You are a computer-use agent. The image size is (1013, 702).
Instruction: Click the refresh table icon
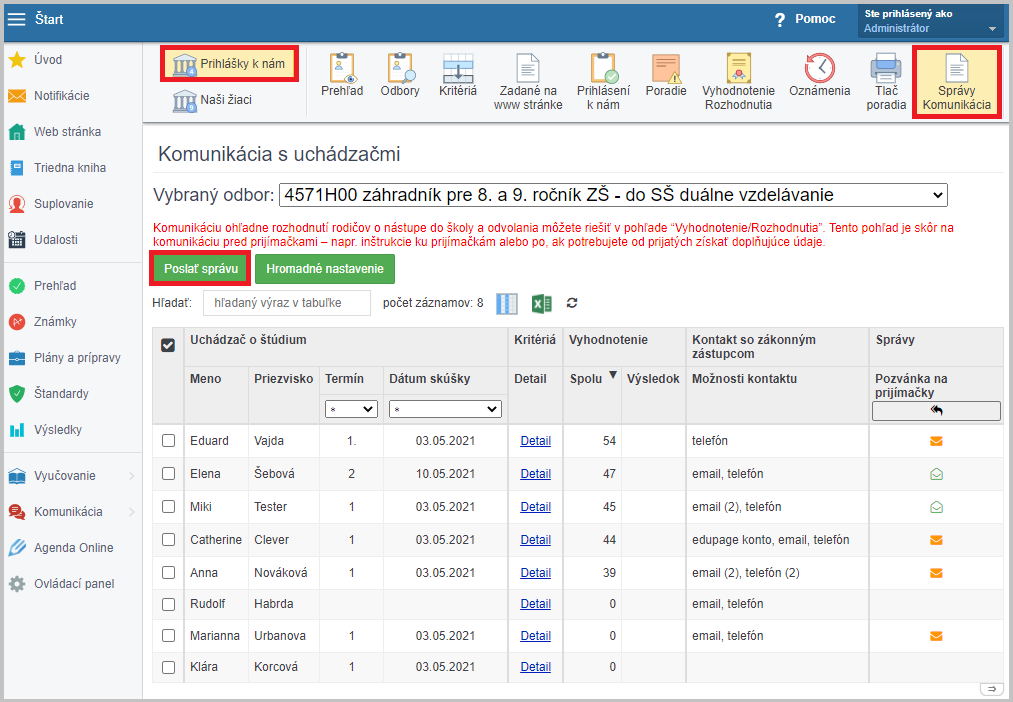click(572, 303)
